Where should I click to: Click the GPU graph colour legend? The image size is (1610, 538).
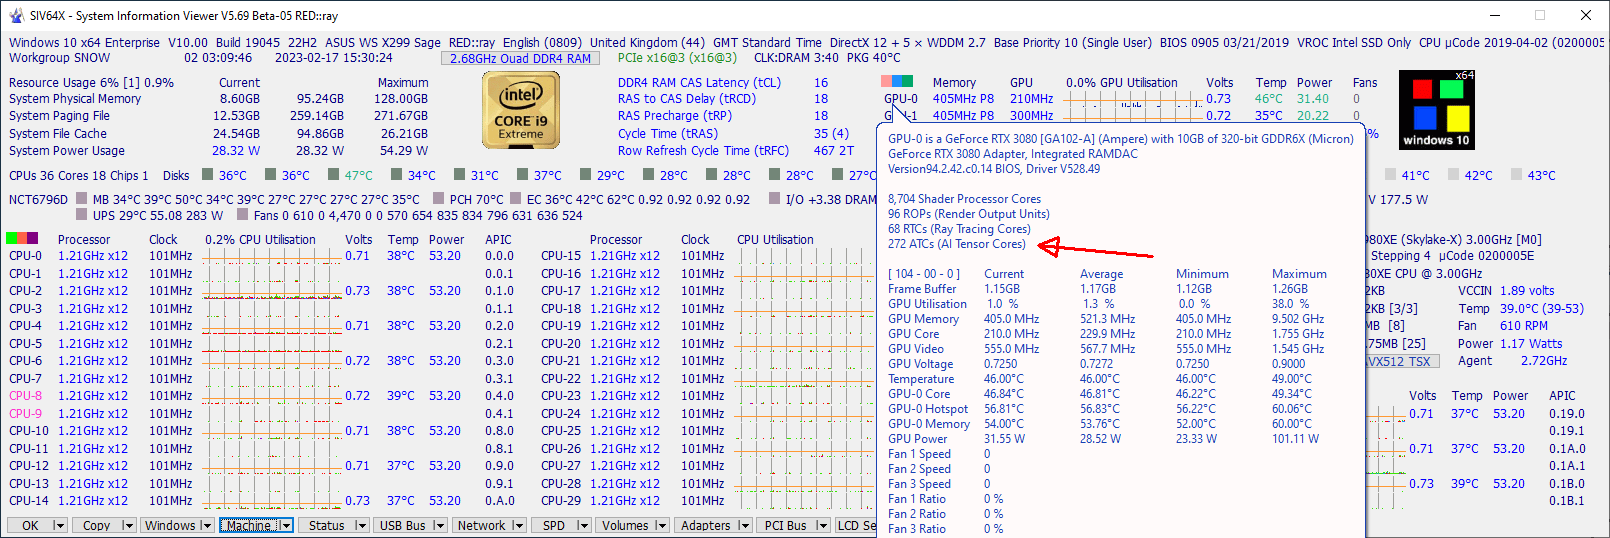tap(897, 81)
